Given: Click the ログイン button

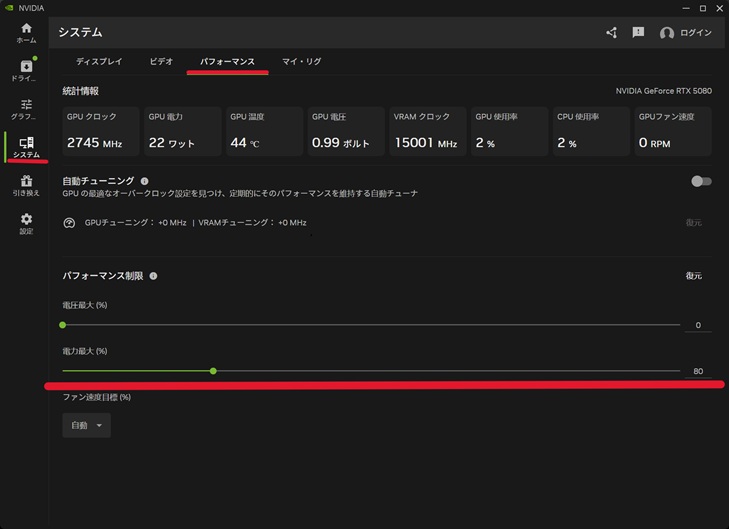Looking at the screenshot, I should (686, 33).
